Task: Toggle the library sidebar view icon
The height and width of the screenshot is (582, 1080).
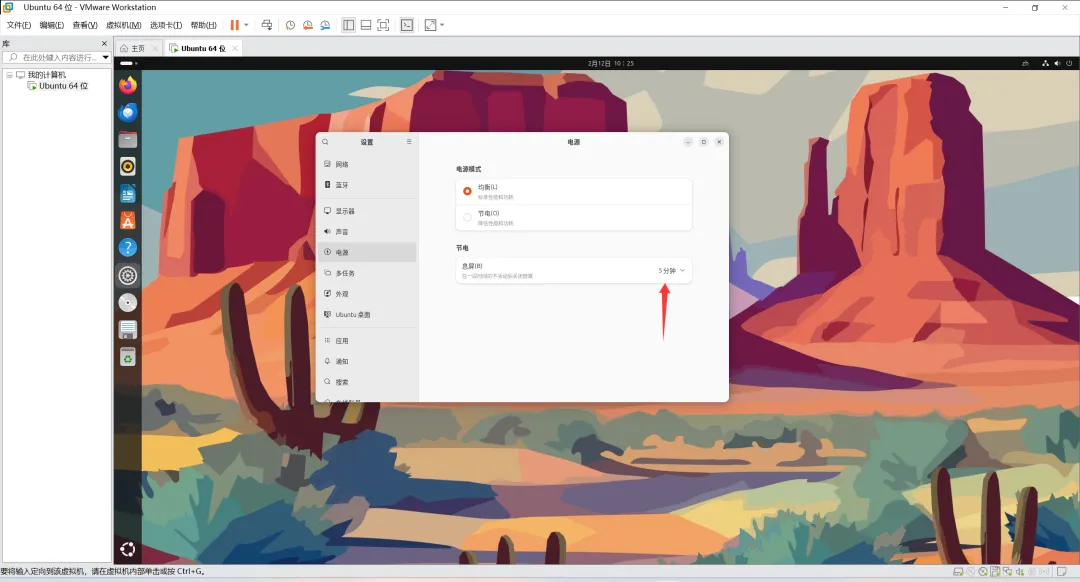Action: [349, 25]
